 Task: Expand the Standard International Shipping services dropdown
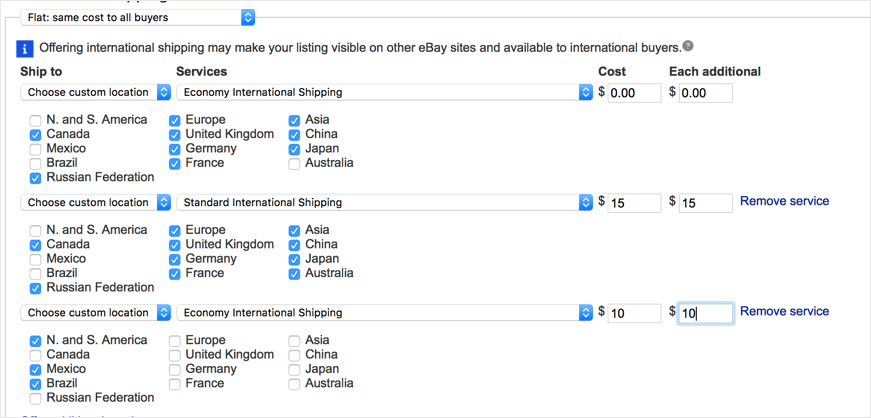(385, 202)
